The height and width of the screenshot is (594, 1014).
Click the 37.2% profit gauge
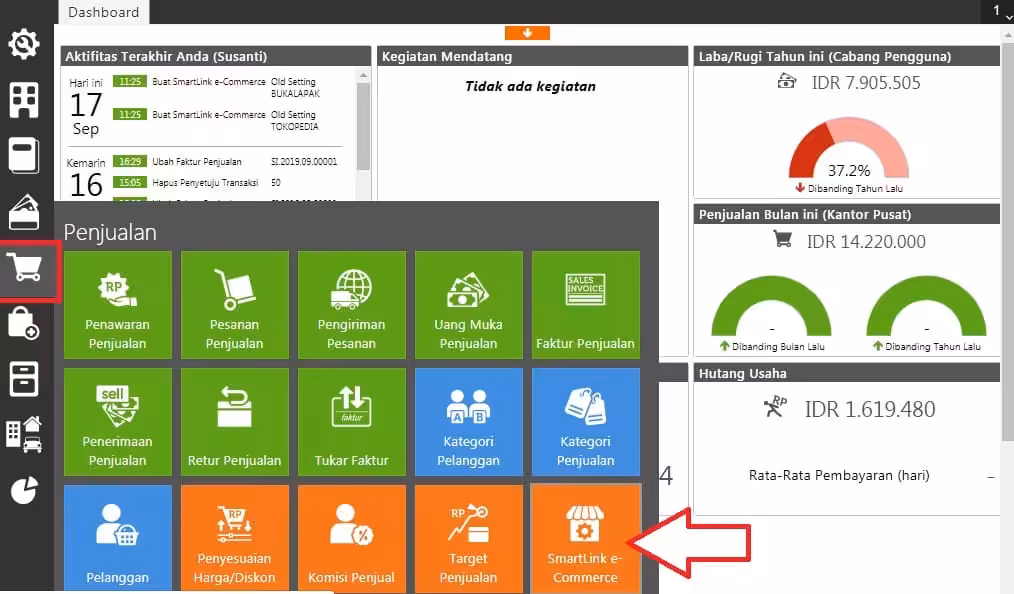click(x=848, y=149)
